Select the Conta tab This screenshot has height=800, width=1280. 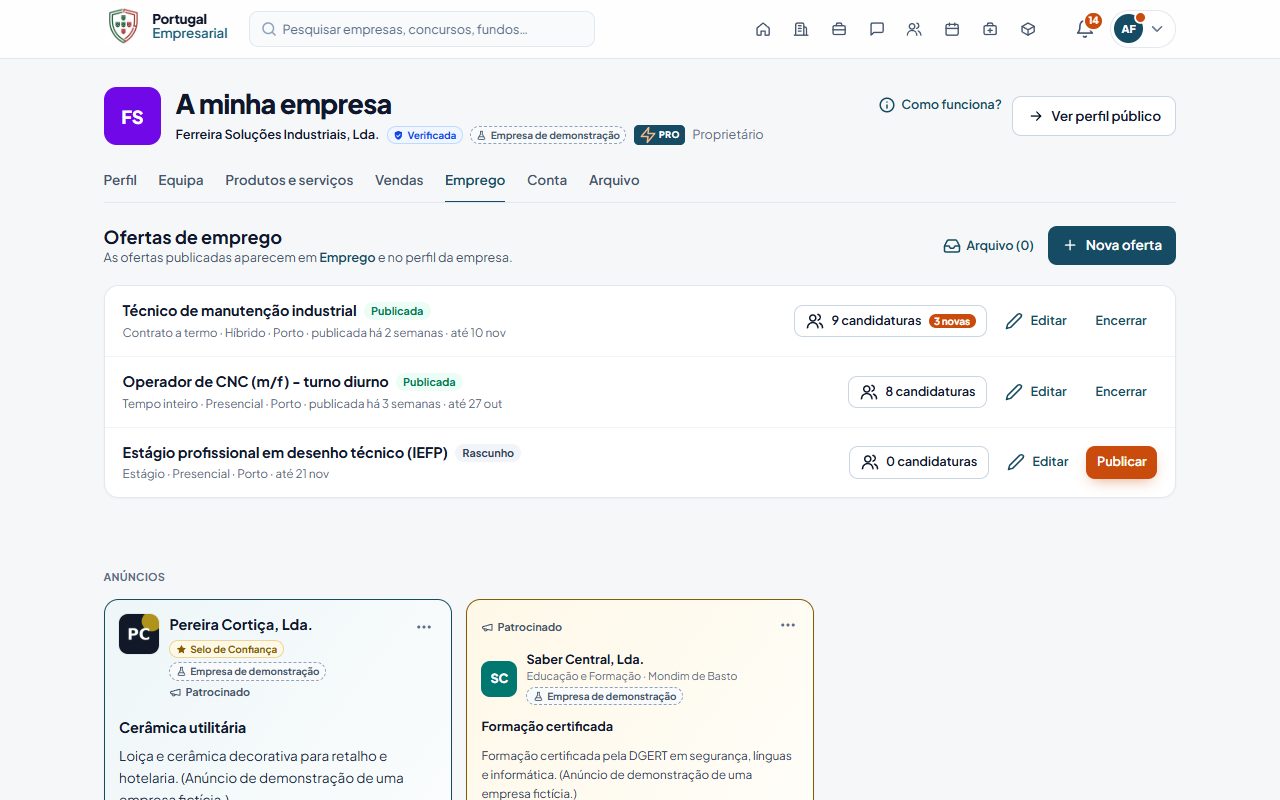pos(547,180)
